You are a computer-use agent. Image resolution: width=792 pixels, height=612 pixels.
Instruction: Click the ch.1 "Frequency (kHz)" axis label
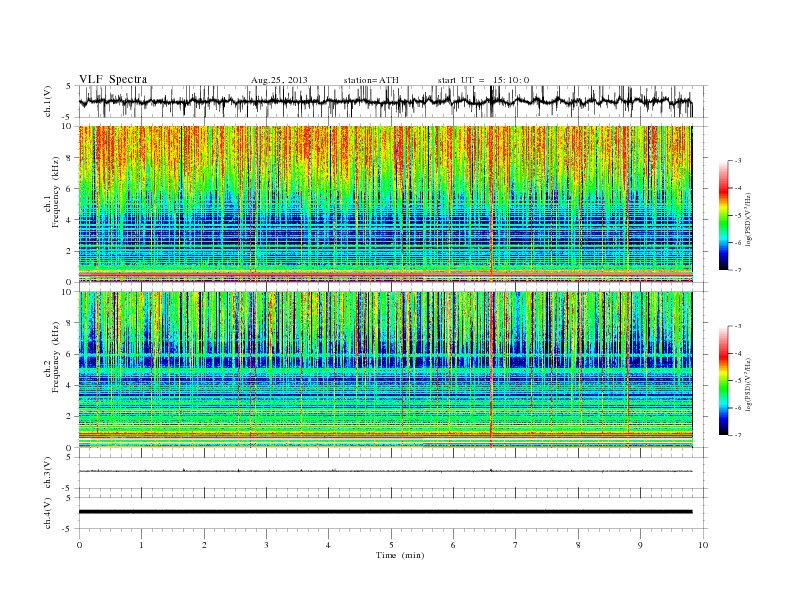[x=56, y=191]
